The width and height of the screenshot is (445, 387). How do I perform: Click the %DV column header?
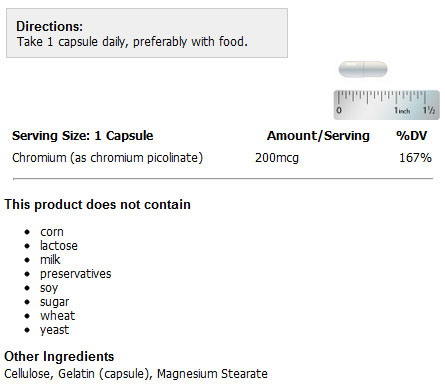411,136
